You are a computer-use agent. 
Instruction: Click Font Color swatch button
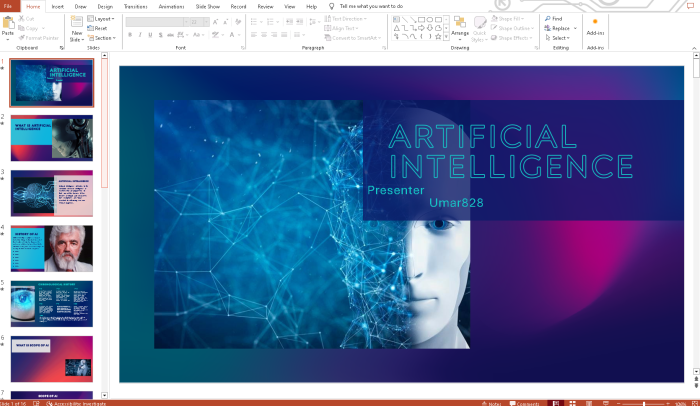[232, 35]
